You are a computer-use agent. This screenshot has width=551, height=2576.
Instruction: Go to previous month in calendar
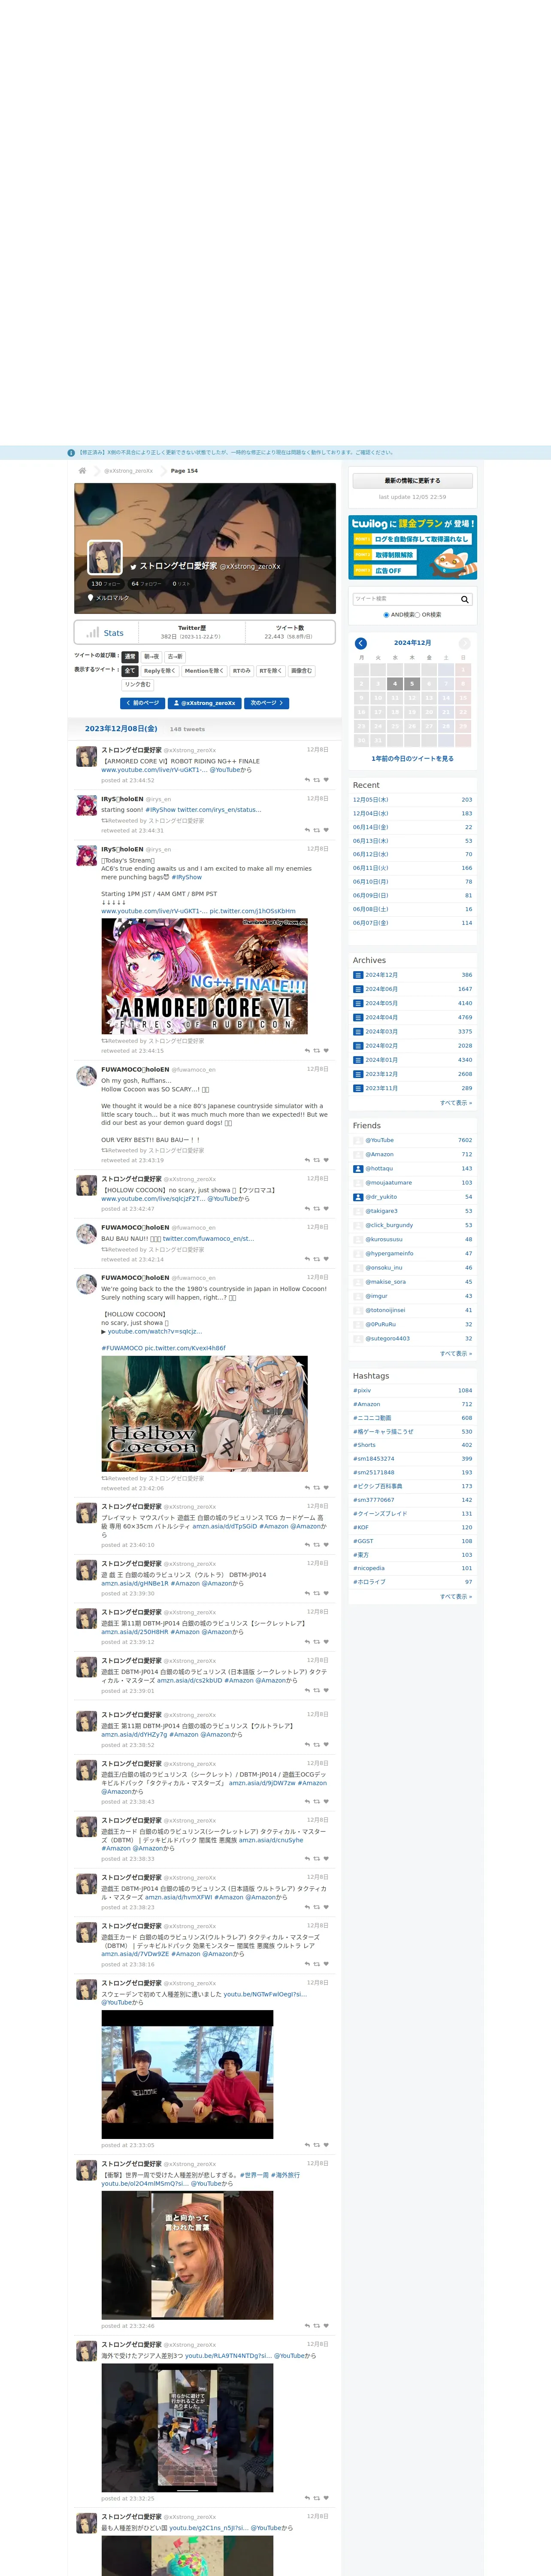(x=361, y=643)
